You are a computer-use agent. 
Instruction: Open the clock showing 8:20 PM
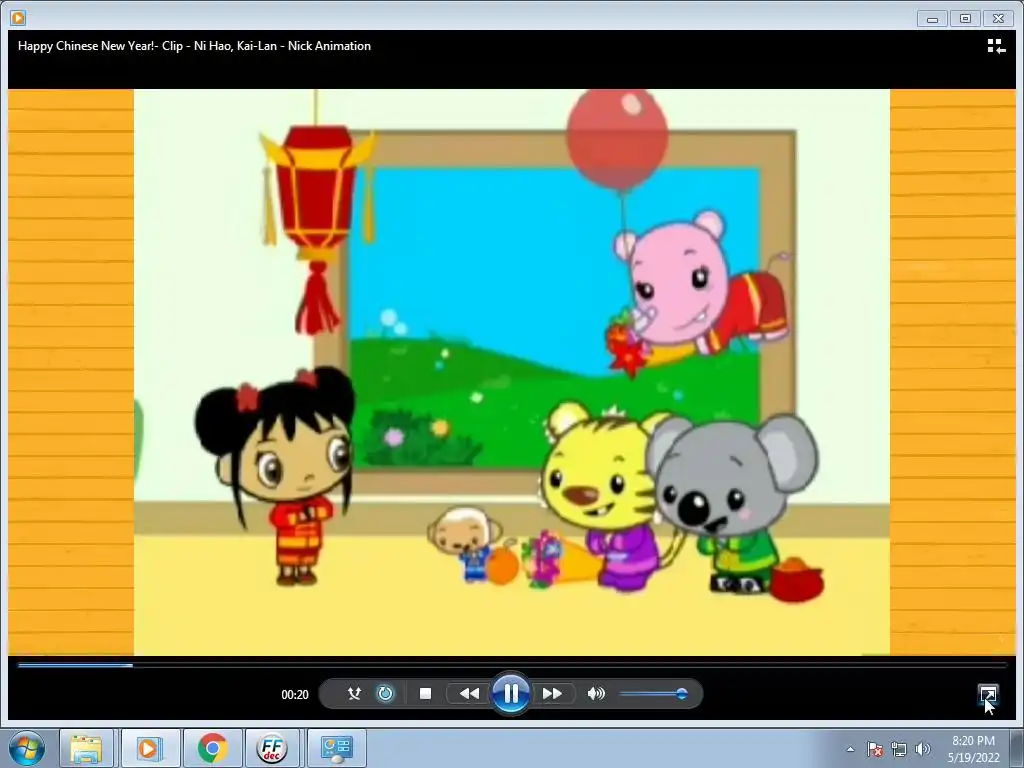[973, 749]
